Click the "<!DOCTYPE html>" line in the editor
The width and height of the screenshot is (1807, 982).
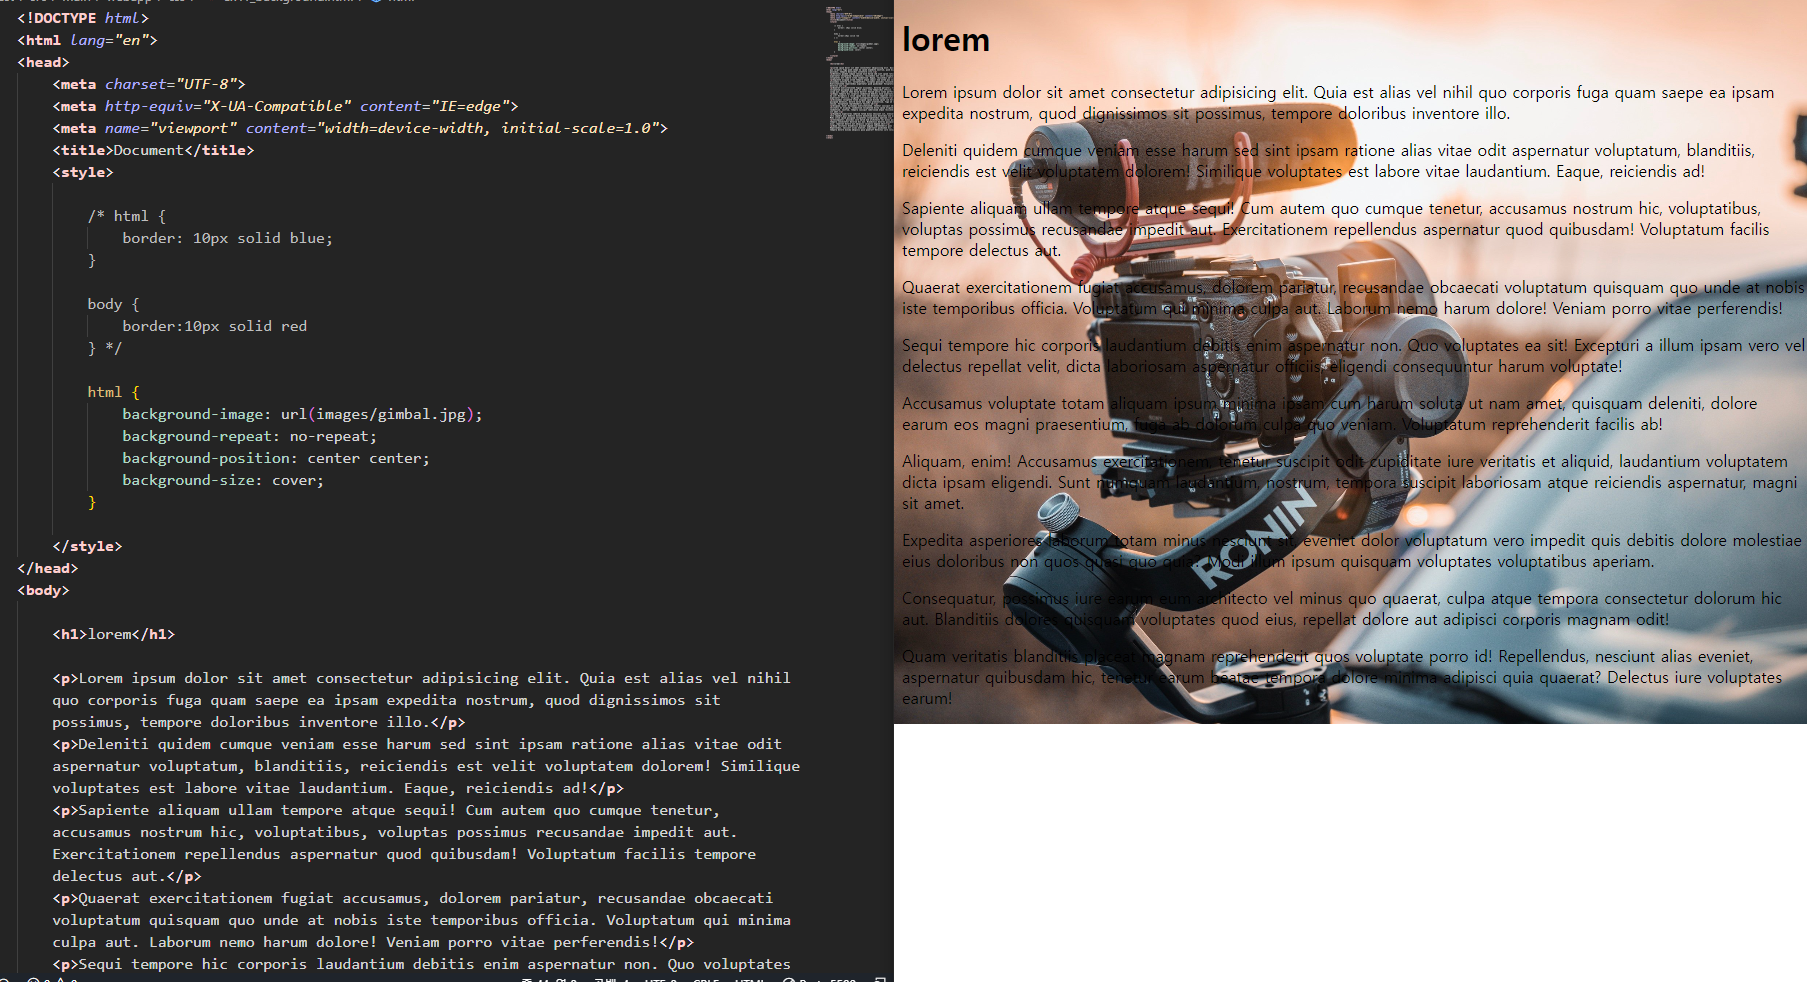[83, 18]
